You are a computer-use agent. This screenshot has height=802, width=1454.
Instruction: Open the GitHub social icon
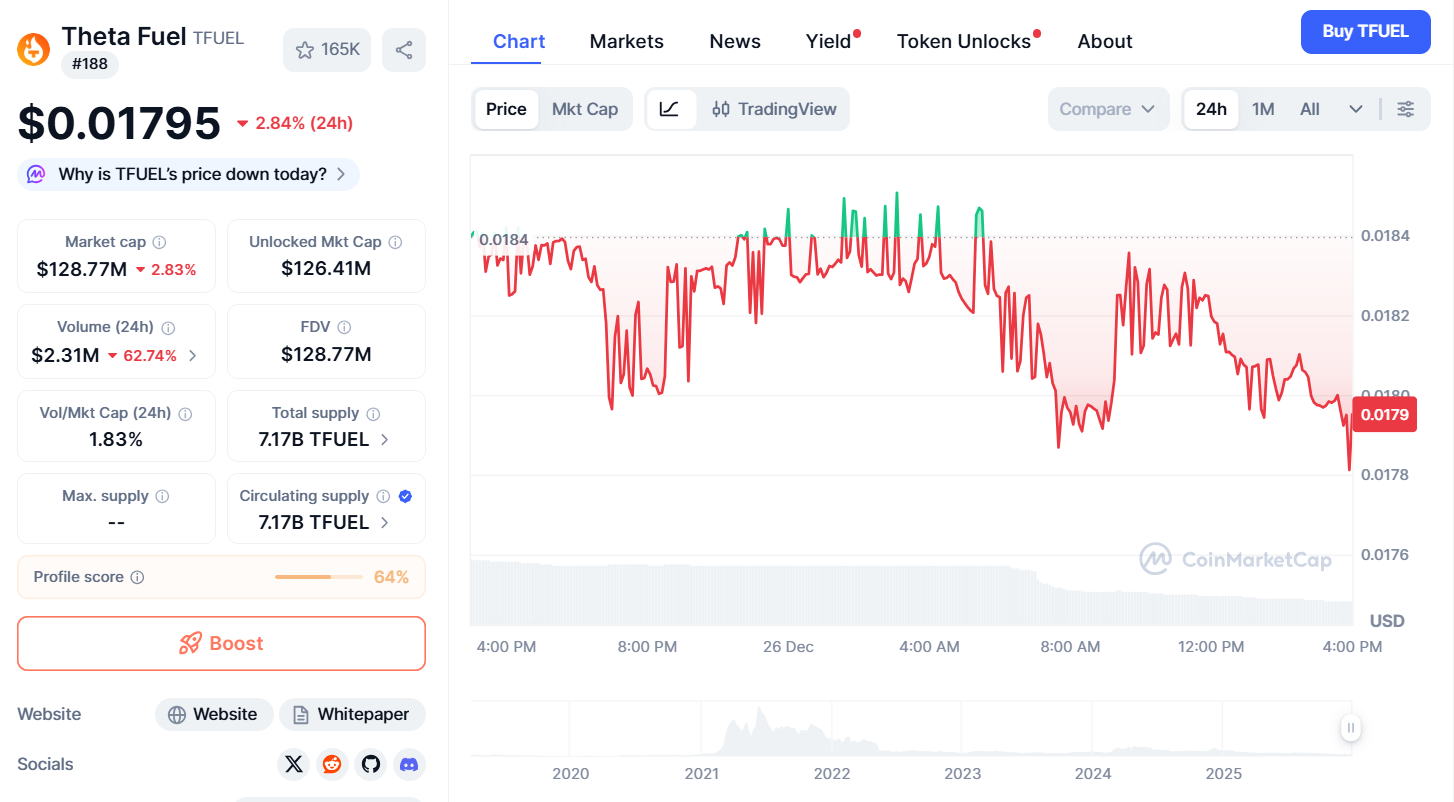tap(371, 764)
